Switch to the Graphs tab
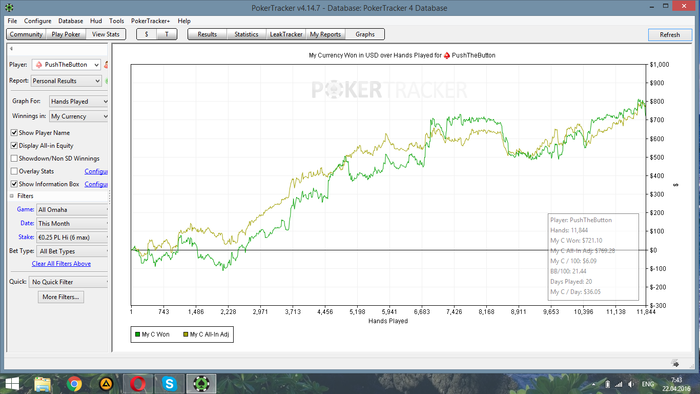Screen dimensions: 700x394 pos(365,34)
